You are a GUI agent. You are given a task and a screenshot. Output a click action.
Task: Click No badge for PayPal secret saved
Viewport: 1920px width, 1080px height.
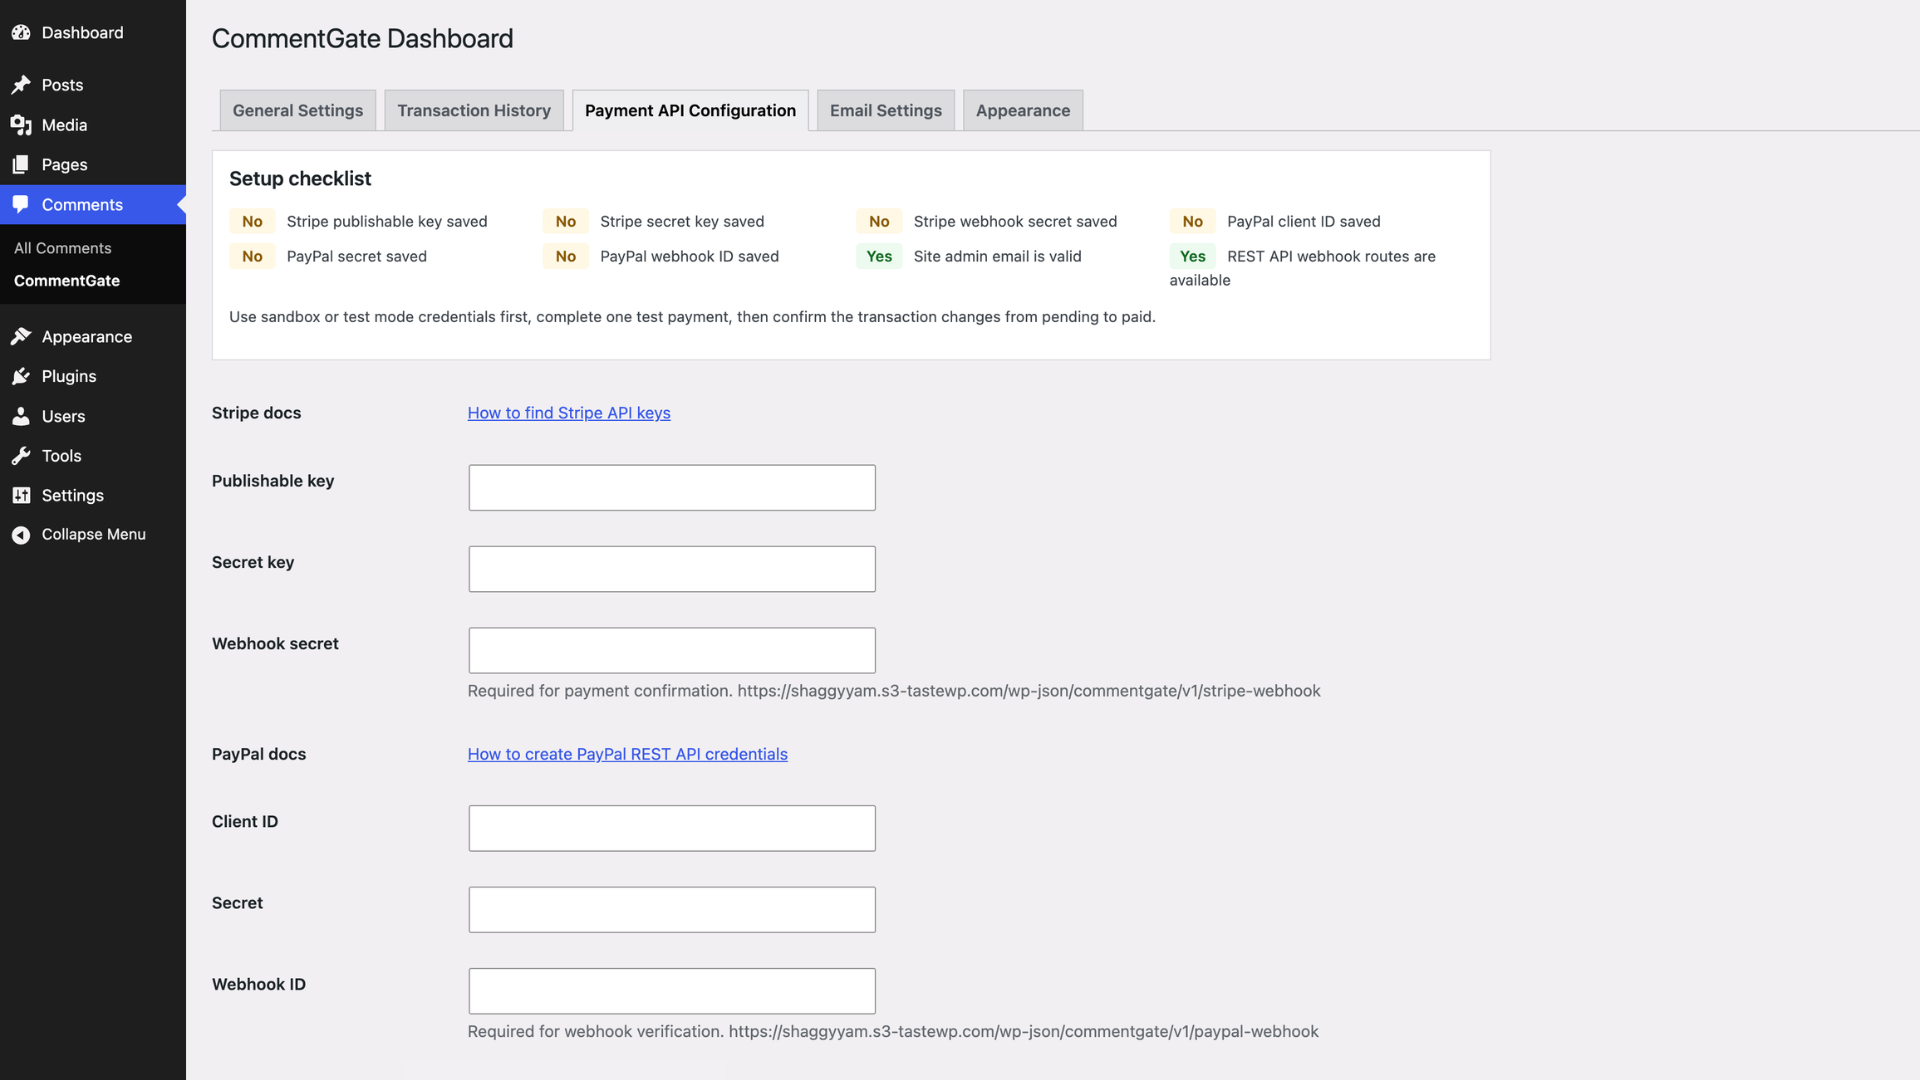pos(252,257)
